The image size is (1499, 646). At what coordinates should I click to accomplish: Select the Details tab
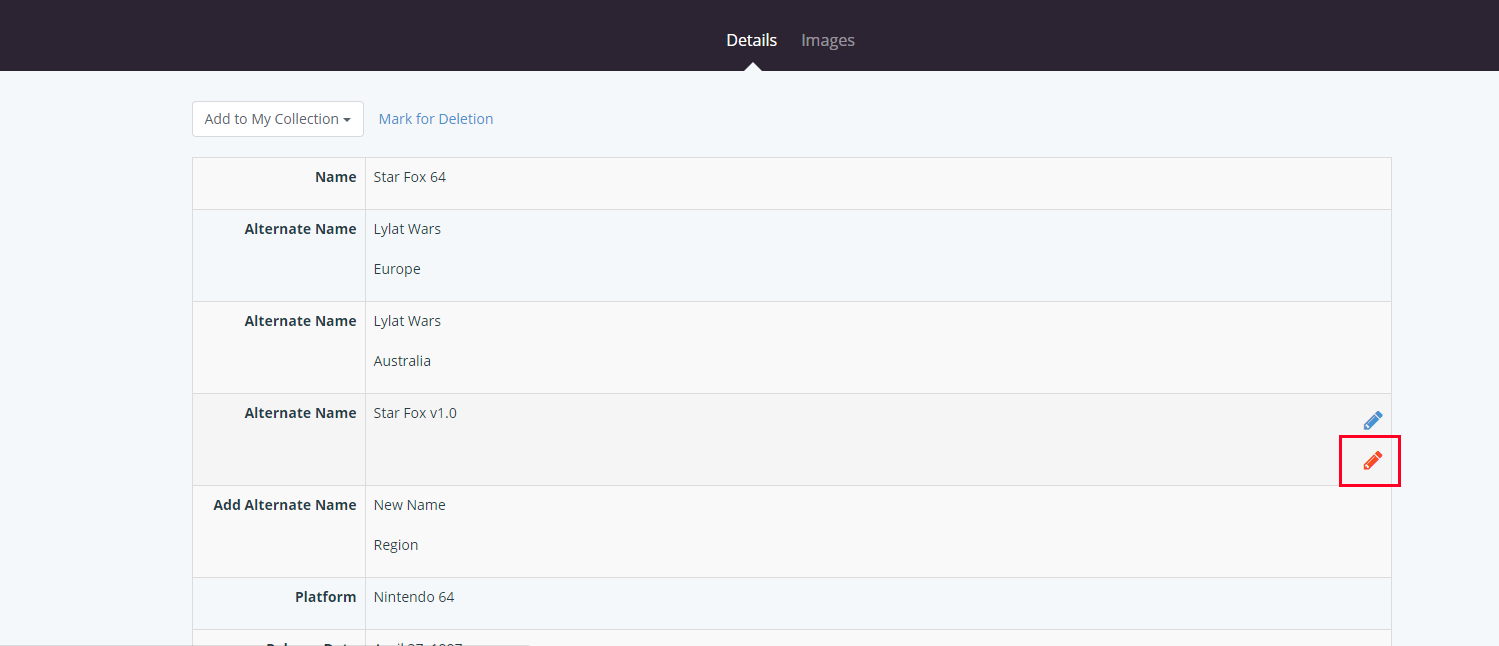click(752, 40)
